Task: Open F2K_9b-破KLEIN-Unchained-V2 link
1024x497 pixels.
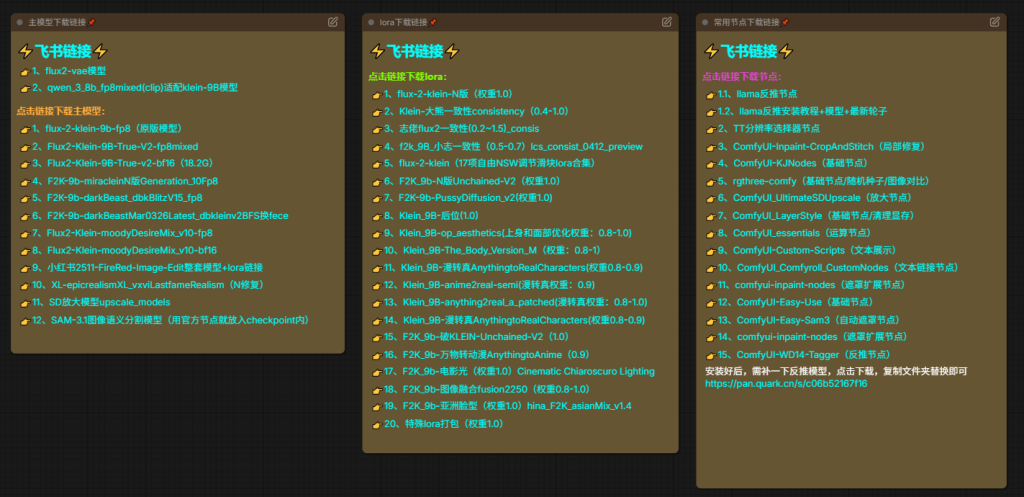Action: coord(477,337)
